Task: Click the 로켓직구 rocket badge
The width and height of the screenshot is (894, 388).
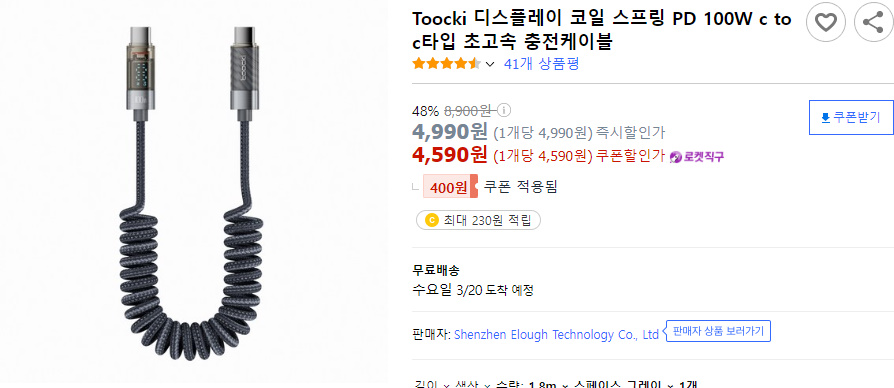Action: [697, 156]
